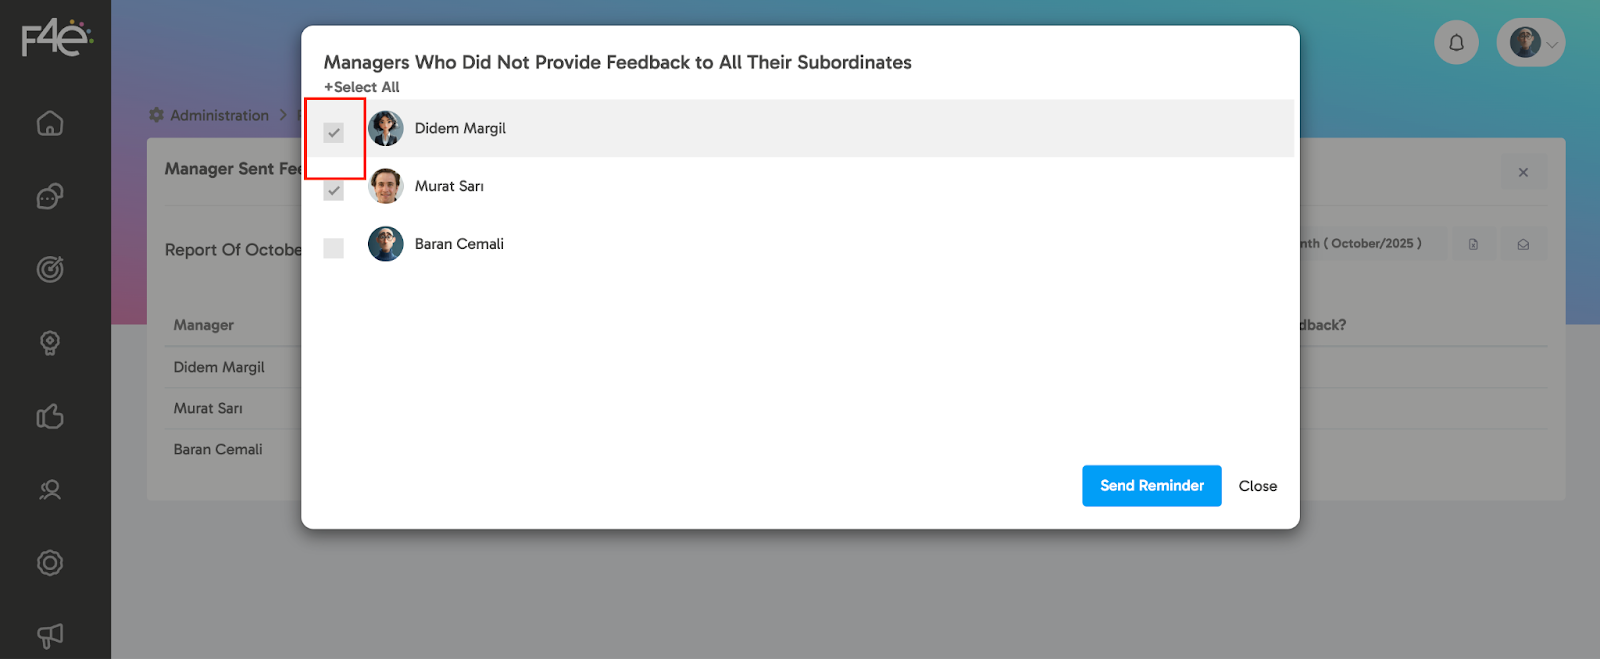This screenshot has width=1600, height=659.
Task: Open the chat bubbles sidebar icon
Action: pos(50,196)
